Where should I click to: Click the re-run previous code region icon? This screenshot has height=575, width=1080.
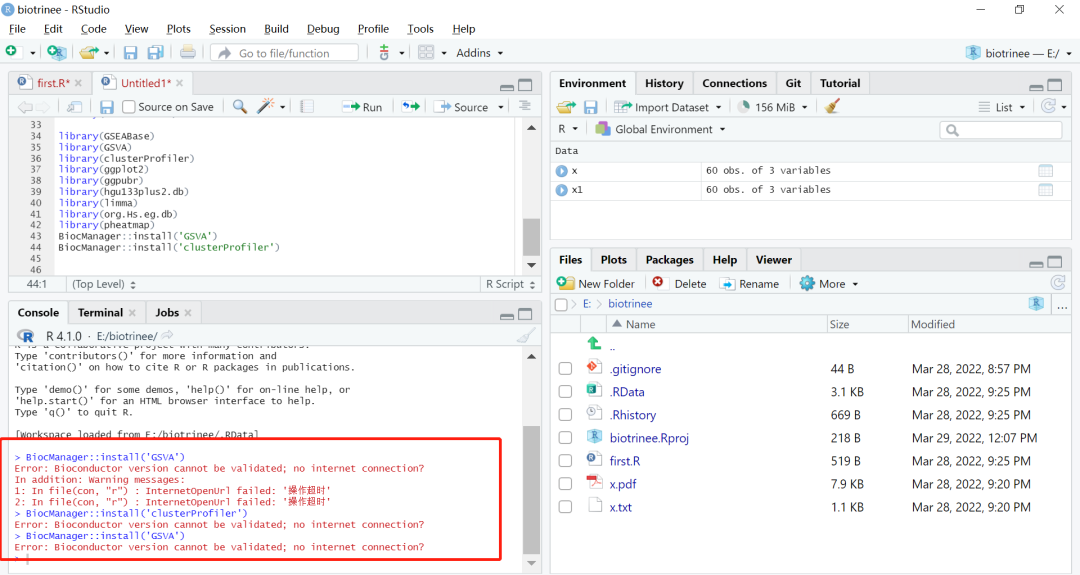(411, 107)
